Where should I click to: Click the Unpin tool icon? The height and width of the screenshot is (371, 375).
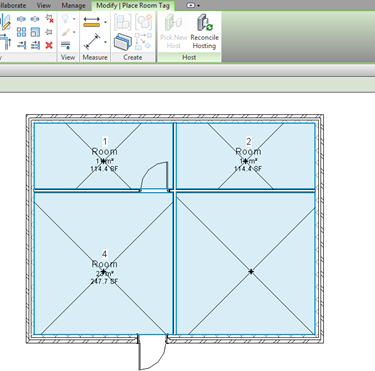[49, 19]
